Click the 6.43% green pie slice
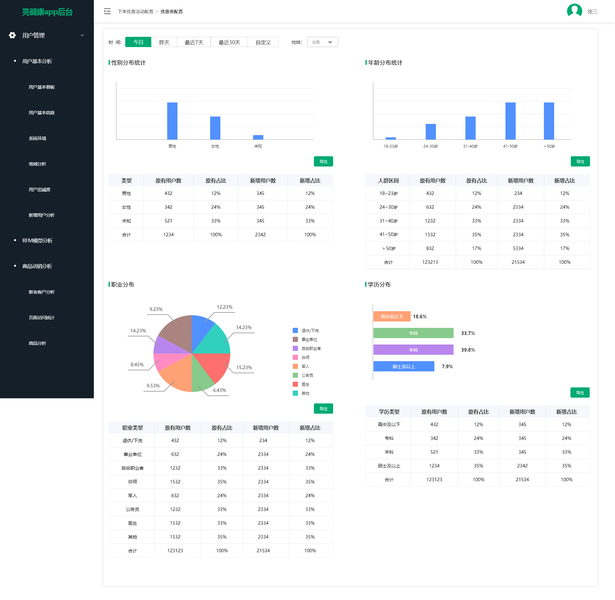 point(201,376)
